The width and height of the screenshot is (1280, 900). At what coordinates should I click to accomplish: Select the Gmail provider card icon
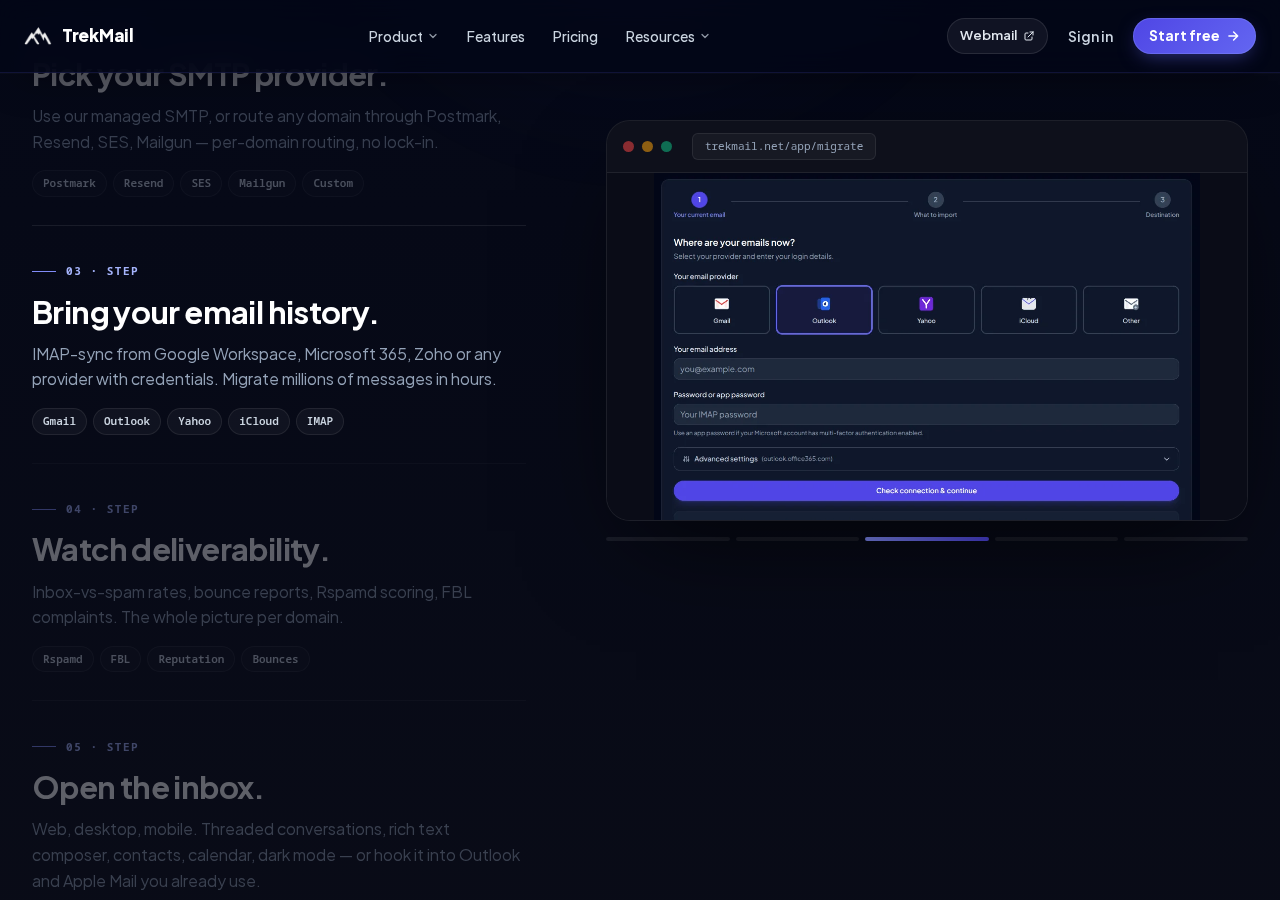pos(722,304)
